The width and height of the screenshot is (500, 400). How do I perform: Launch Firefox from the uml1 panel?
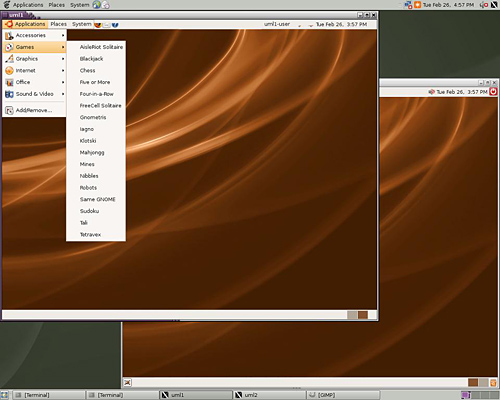click(x=97, y=24)
